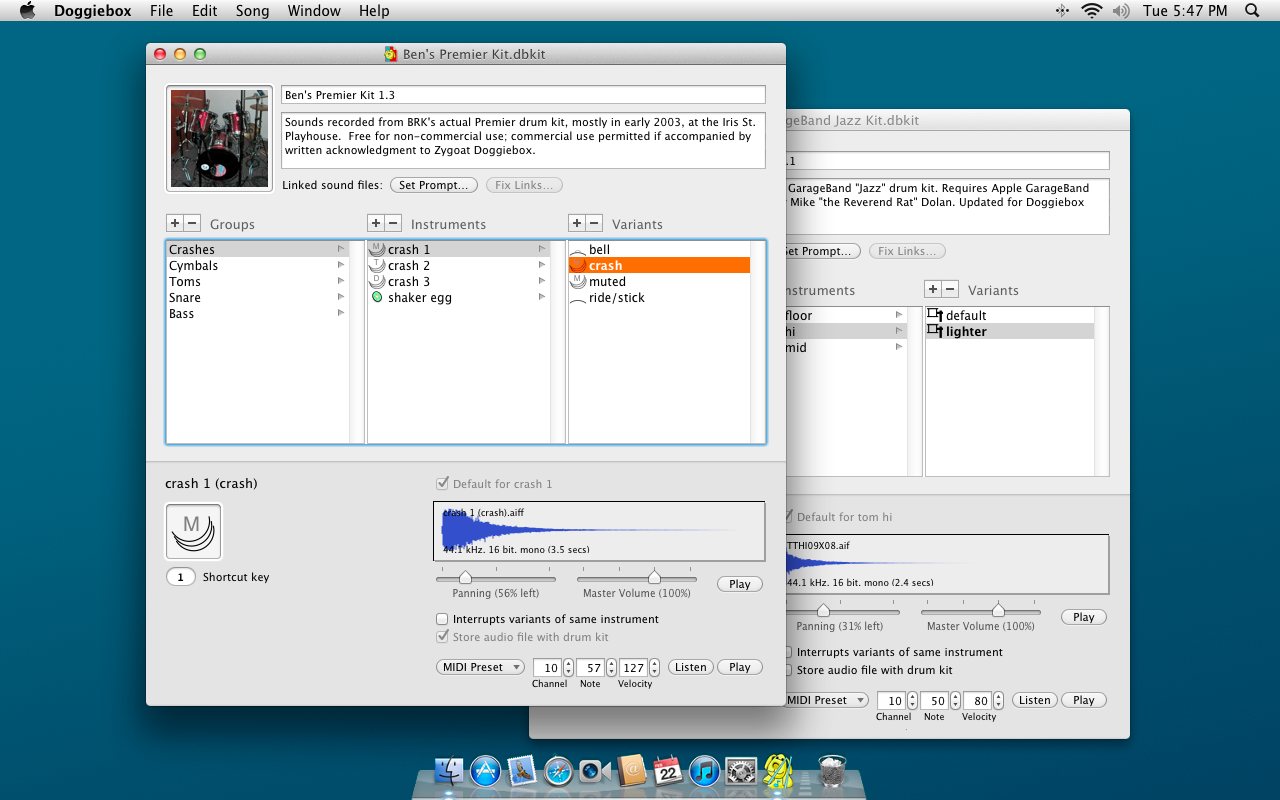Choose the bell variant
The width and height of the screenshot is (1280, 800).
pyautogui.click(x=599, y=250)
